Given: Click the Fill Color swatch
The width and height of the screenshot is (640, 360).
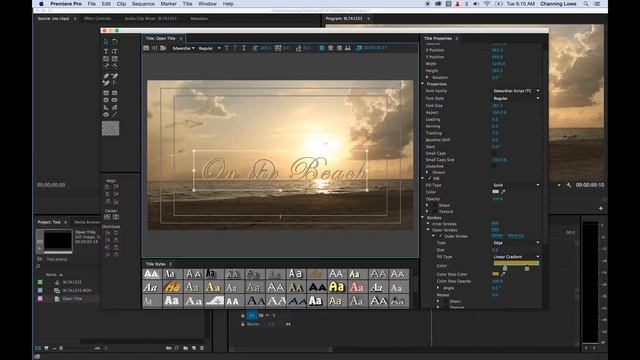Looking at the screenshot, I should coord(496,191).
